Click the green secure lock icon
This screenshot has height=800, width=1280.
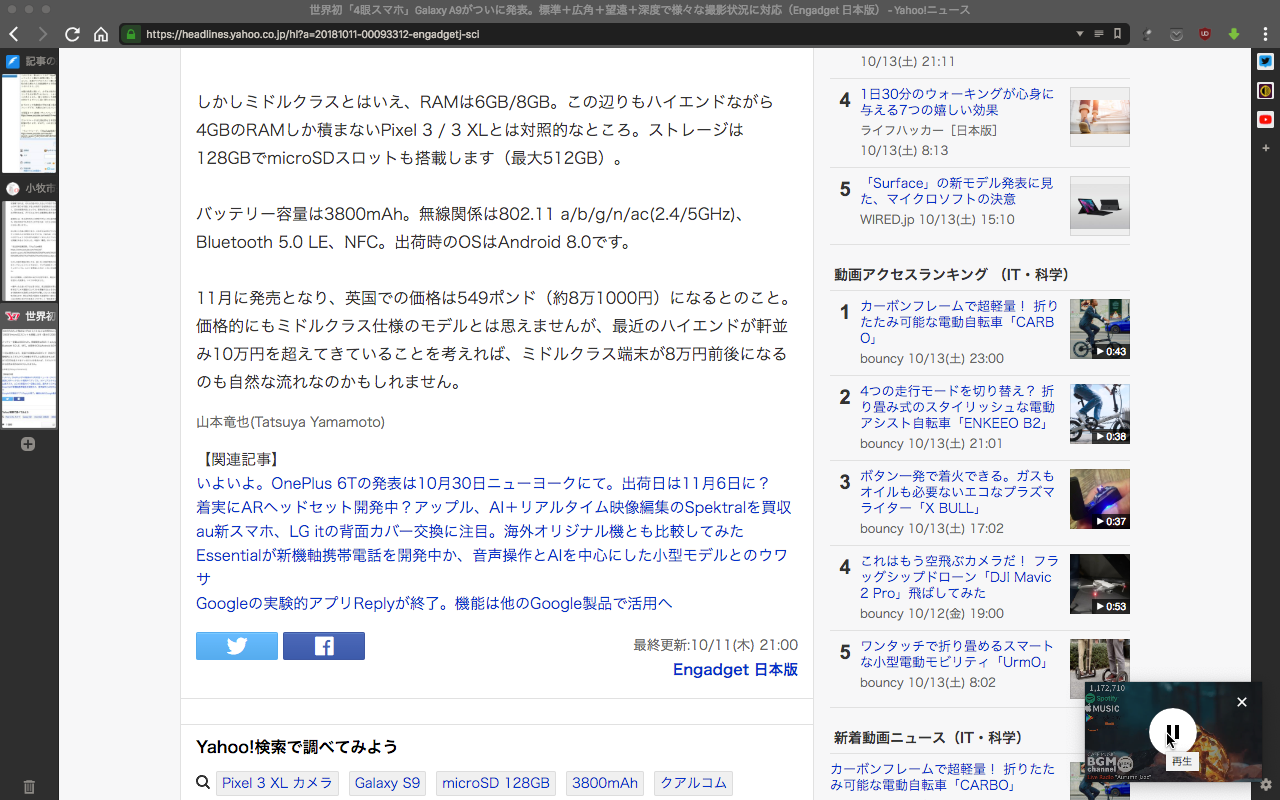[131, 34]
